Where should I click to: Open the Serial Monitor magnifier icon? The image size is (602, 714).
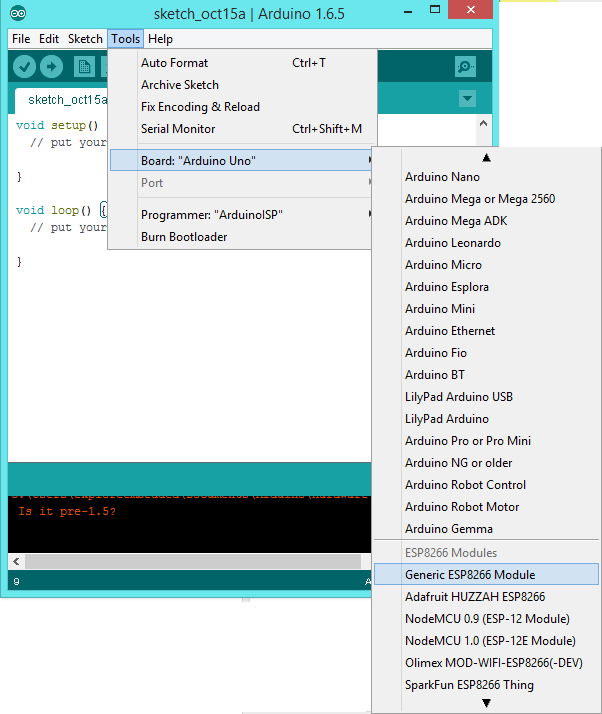[465, 67]
